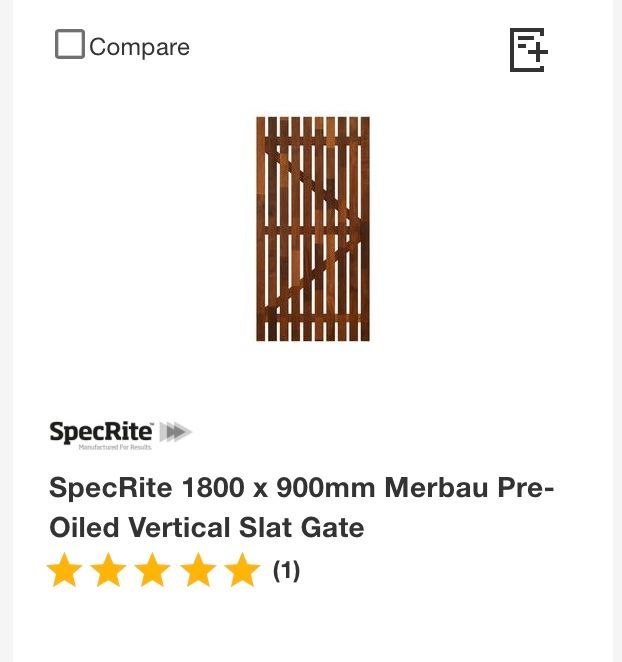Click "1800 x 900mm" in the product title

tap(279, 488)
